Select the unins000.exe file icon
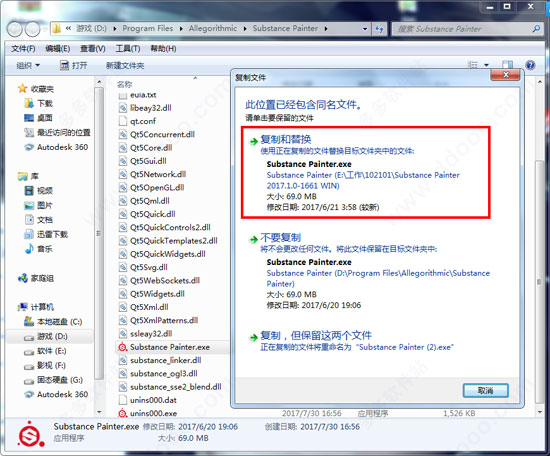Screen dimensions: 550x456 [122, 414]
